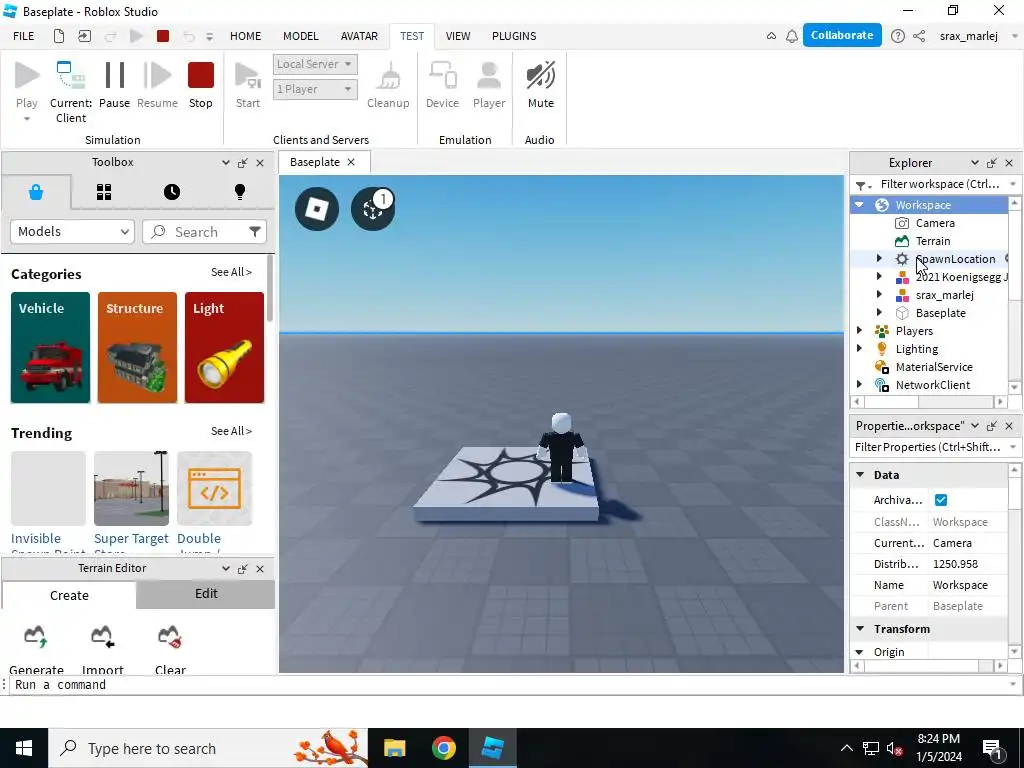Click the share icon near username
The height and width of the screenshot is (768, 1024).
(919, 36)
